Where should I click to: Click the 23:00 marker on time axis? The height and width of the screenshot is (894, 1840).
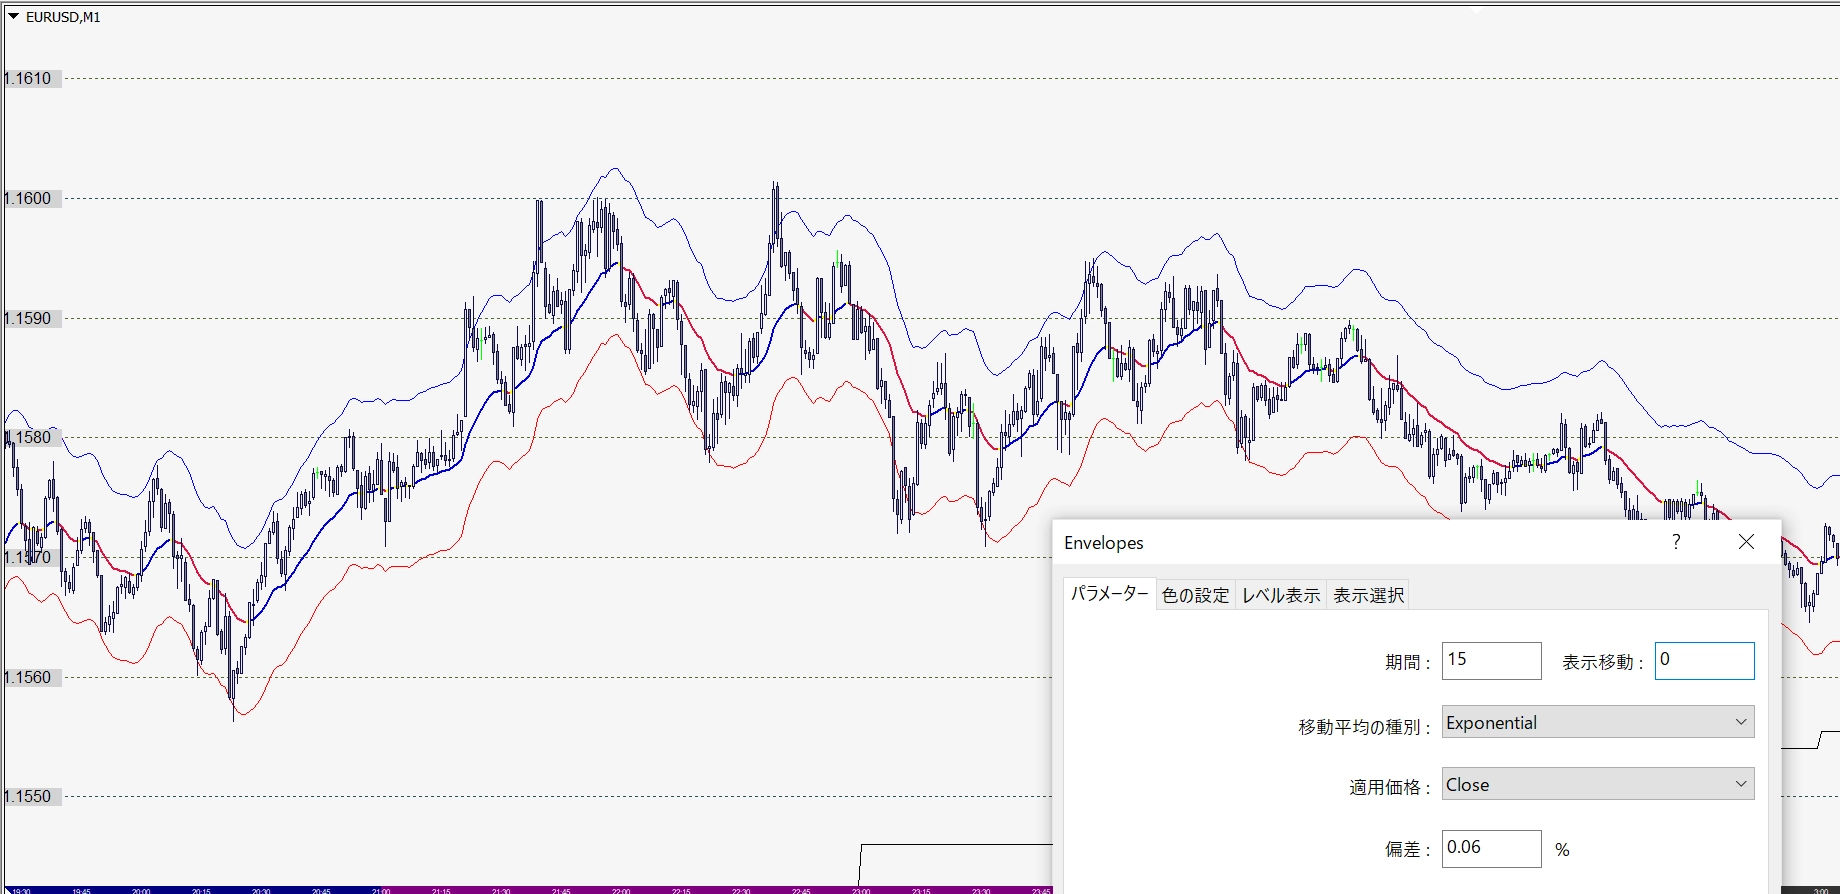(861, 890)
